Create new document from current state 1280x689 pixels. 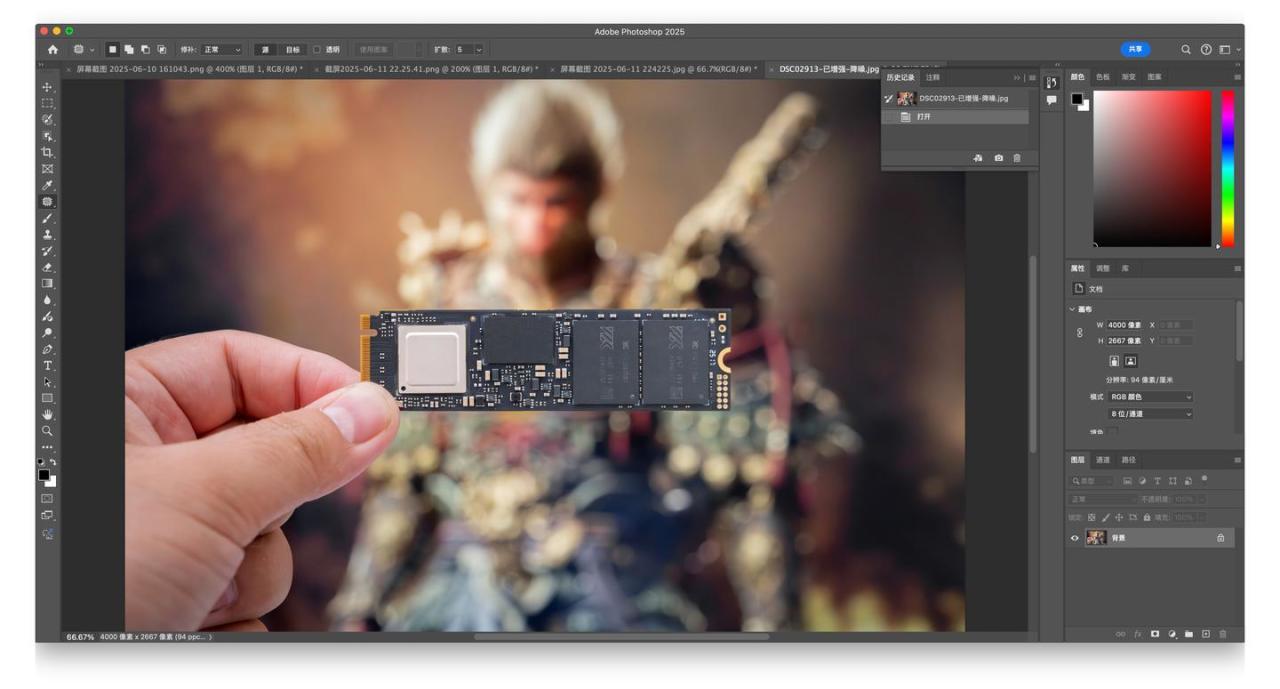click(x=978, y=158)
